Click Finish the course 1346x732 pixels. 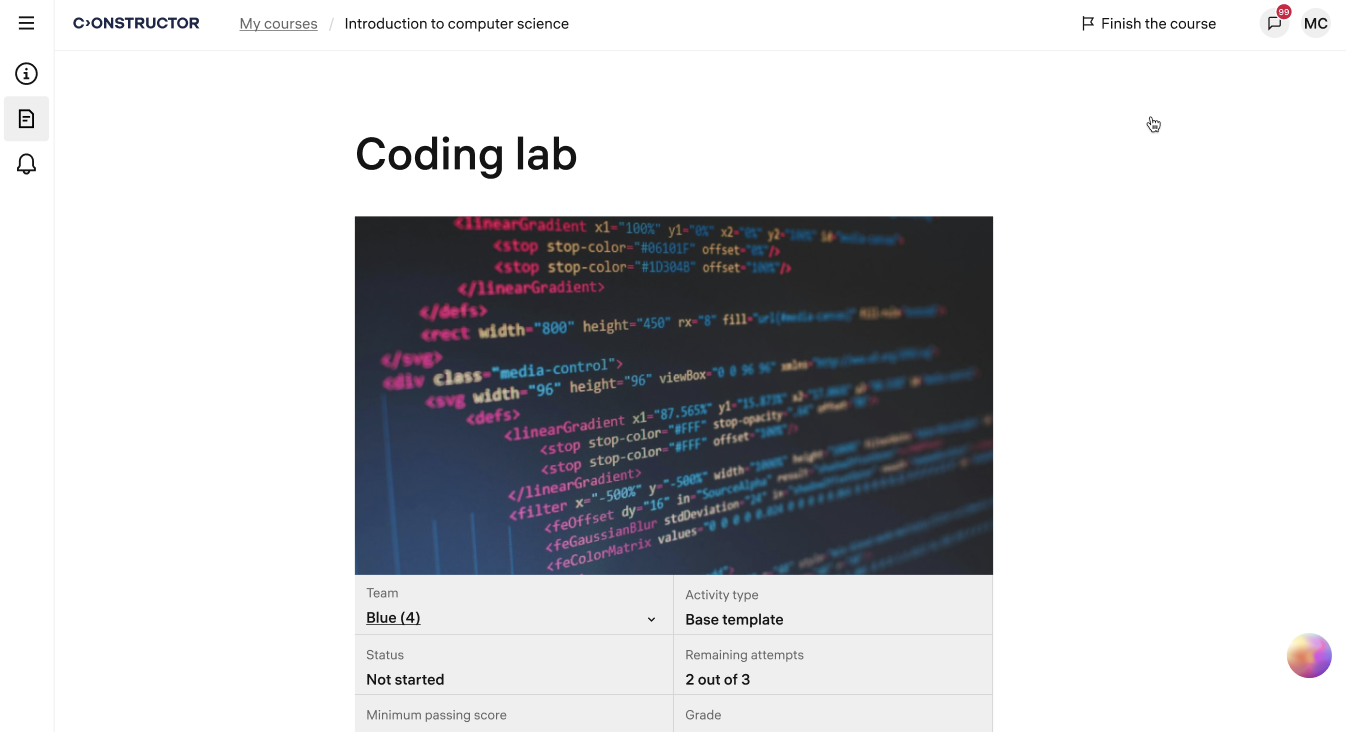point(1158,23)
